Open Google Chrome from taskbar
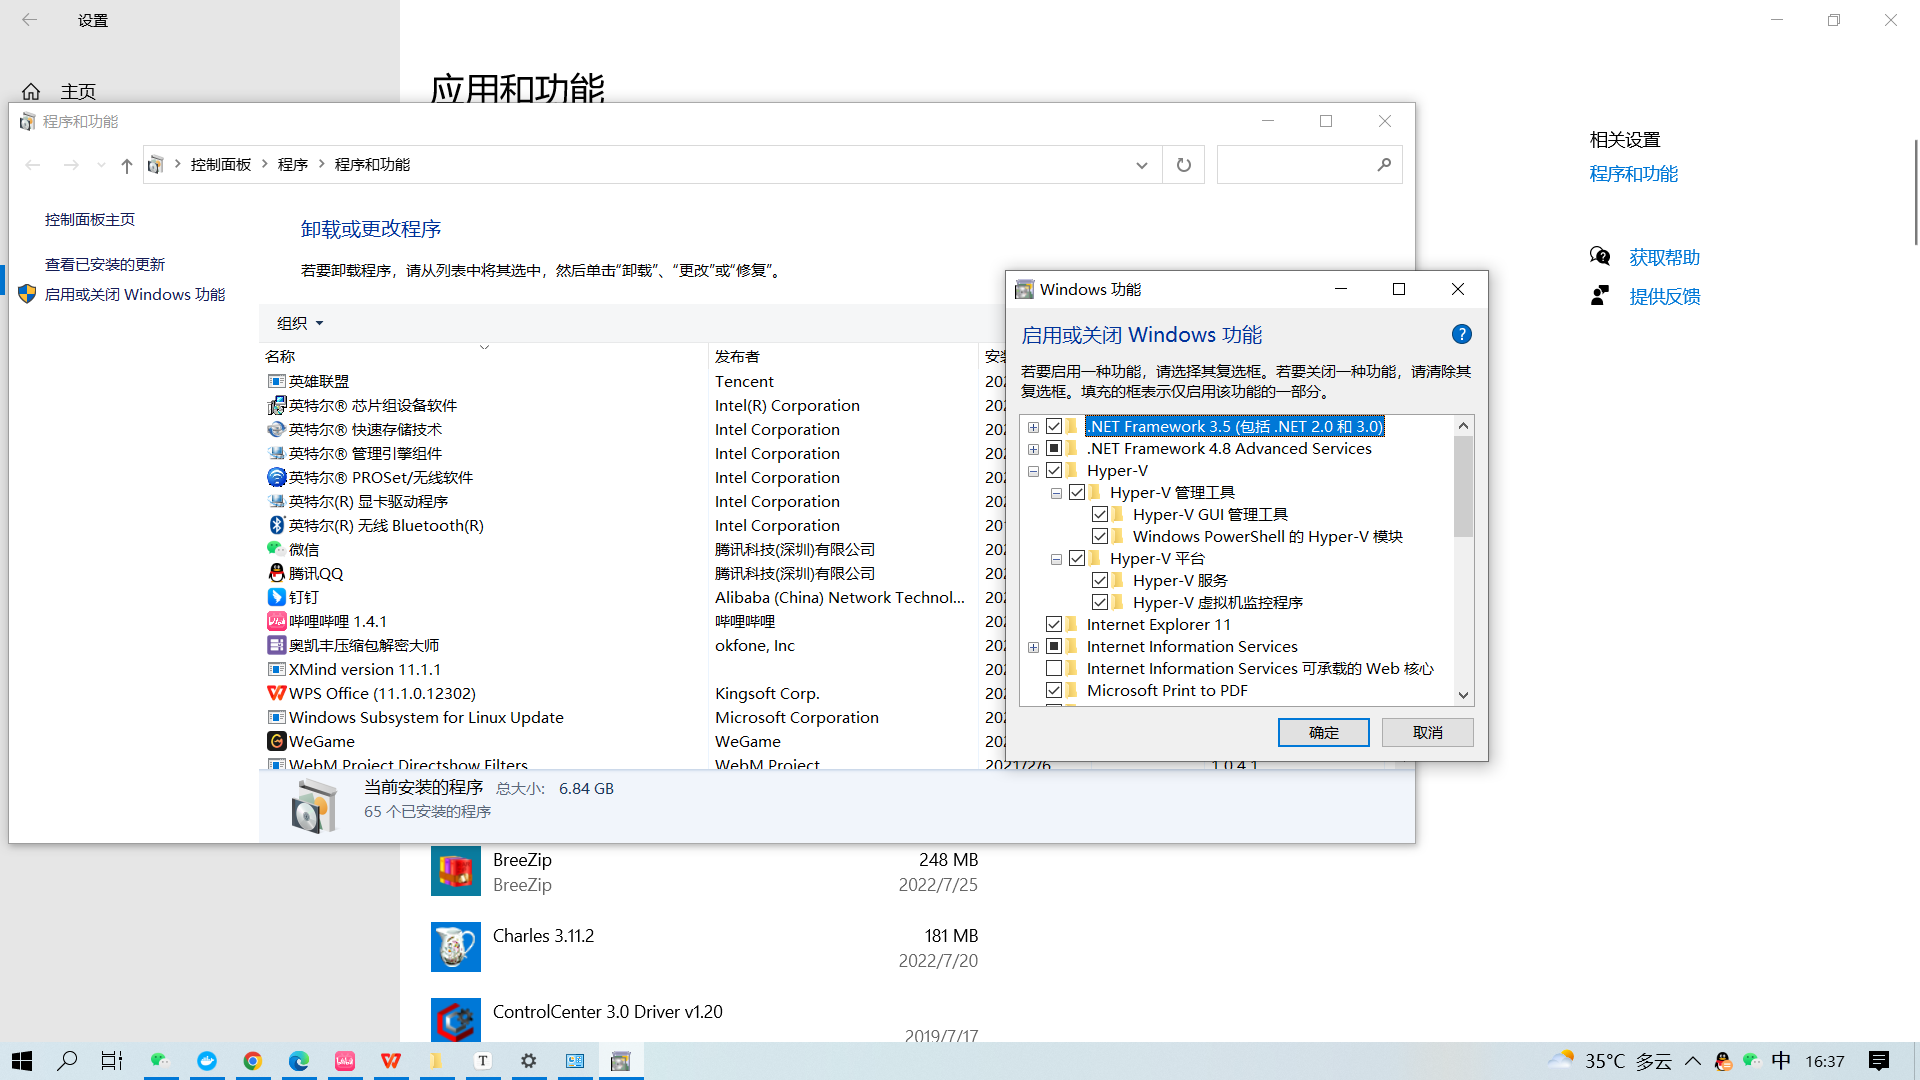This screenshot has height=1080, width=1920. click(x=253, y=1061)
